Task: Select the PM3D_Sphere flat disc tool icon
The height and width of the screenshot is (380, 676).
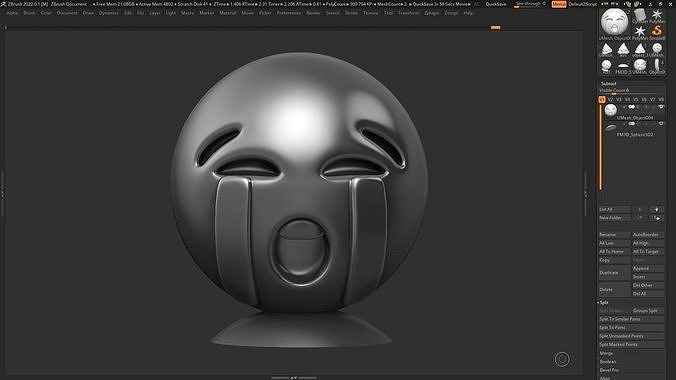Action: (x=623, y=66)
